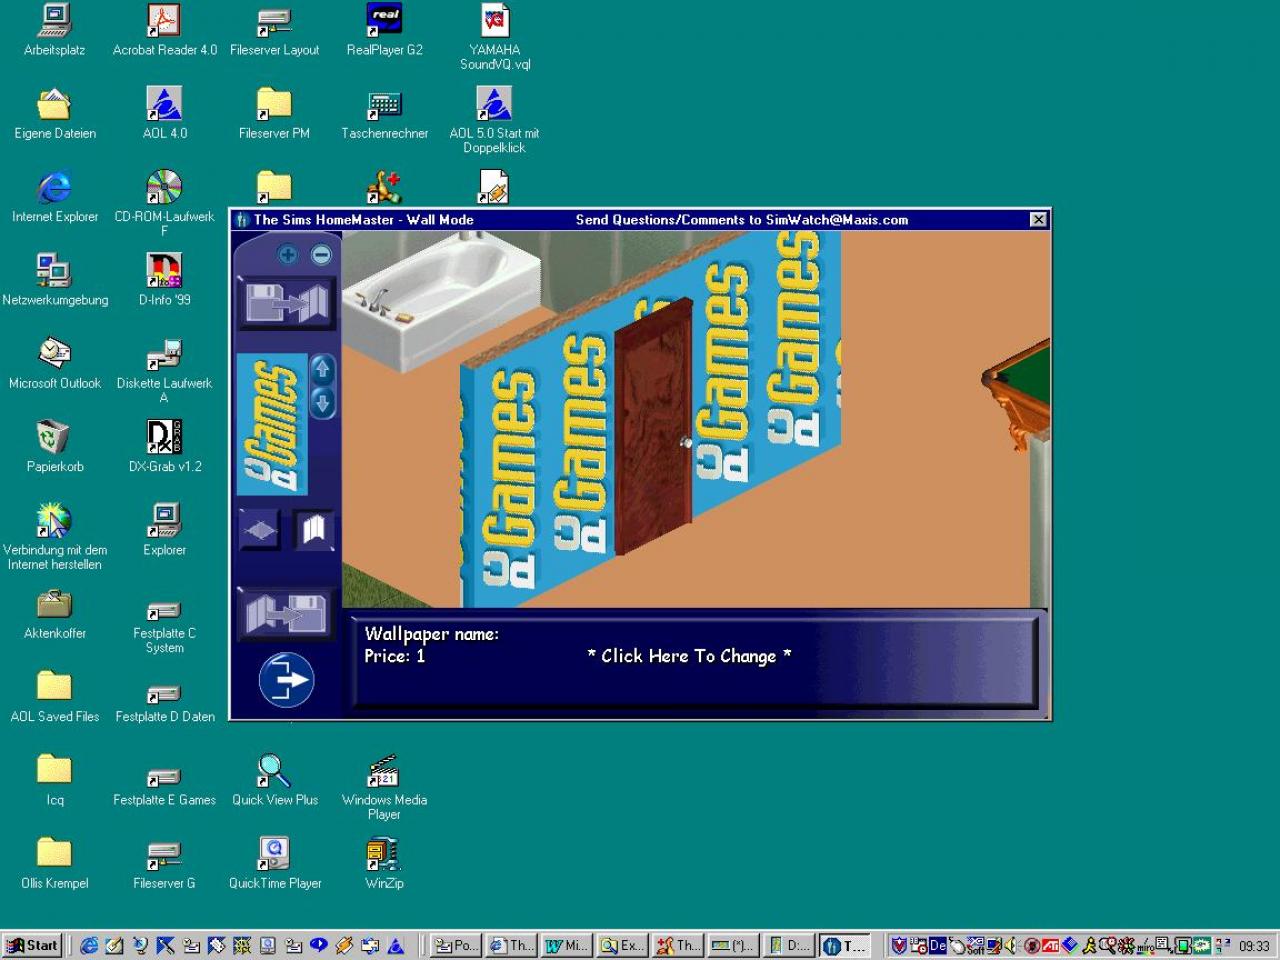Select Verbindung mit dem Internet herstellen icon
Image resolution: width=1280 pixels, height=960 pixels.
(54, 536)
